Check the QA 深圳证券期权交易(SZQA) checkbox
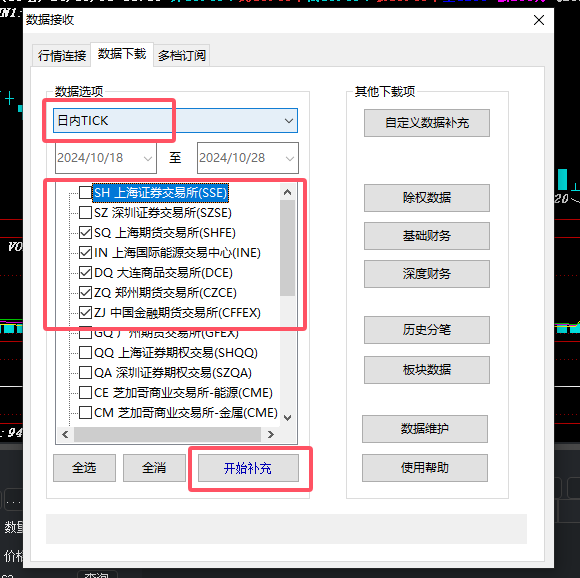Image resolution: width=580 pixels, height=578 pixels. (x=85, y=372)
